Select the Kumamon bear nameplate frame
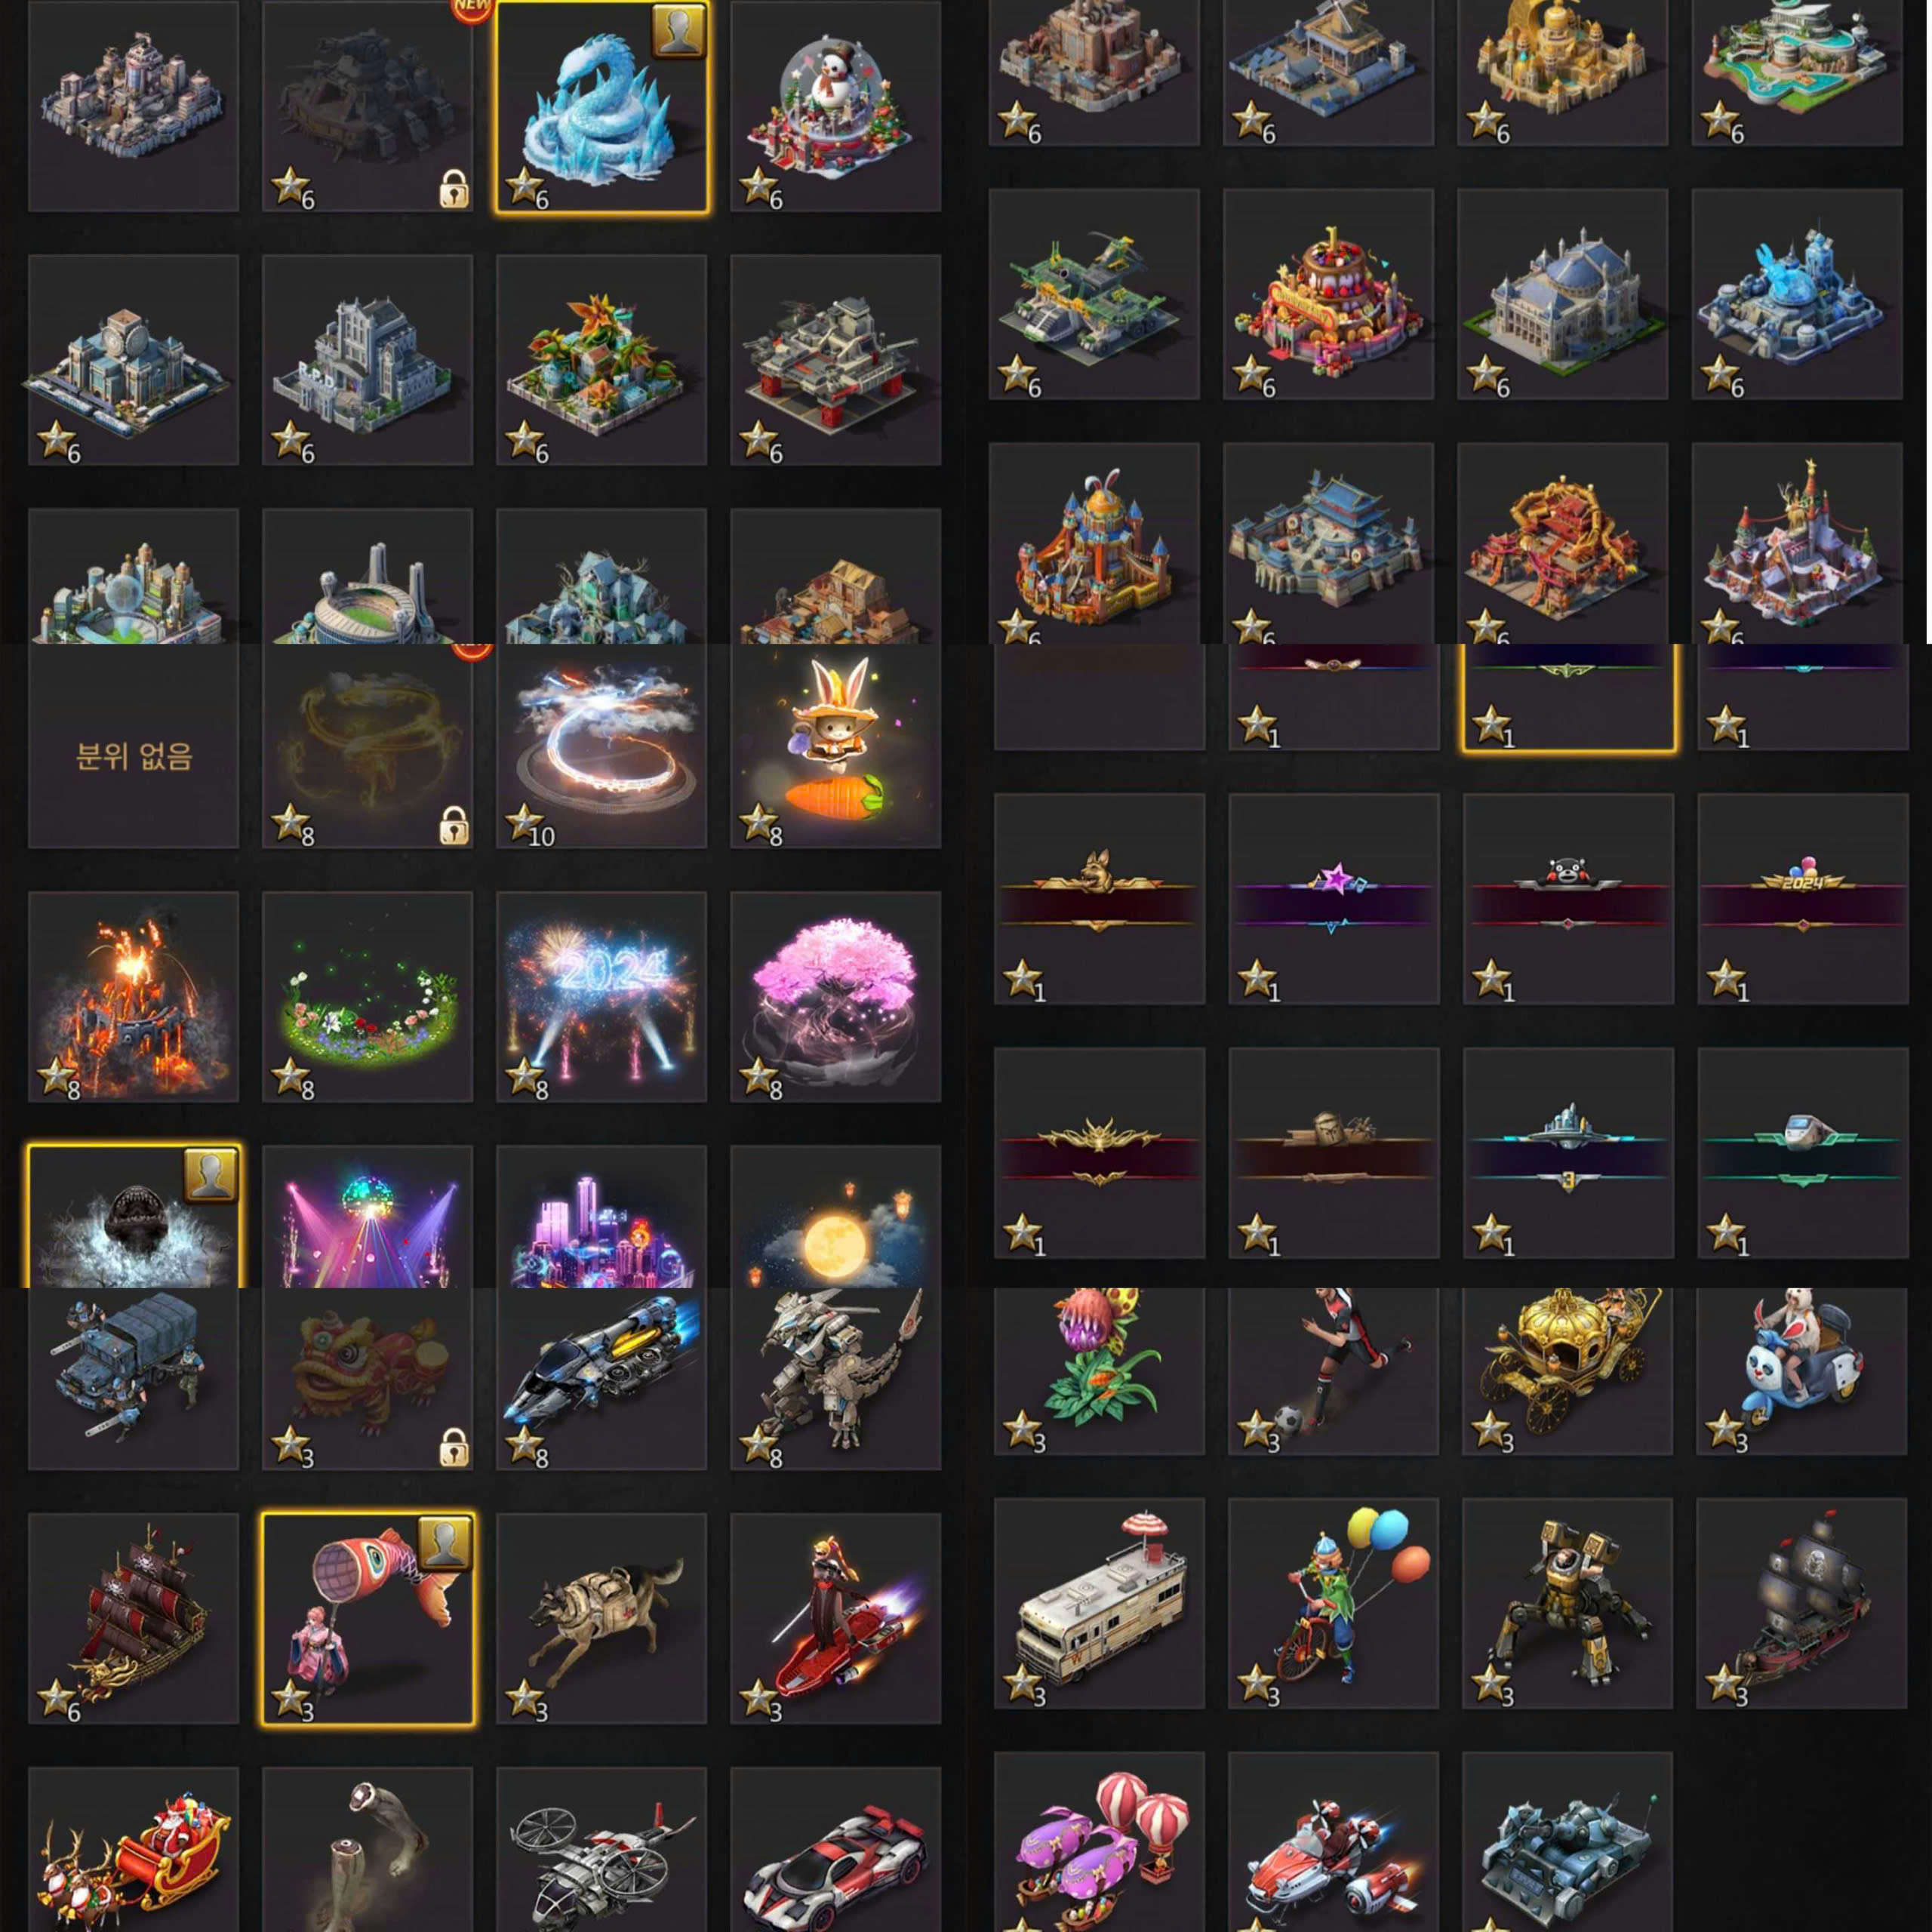The width and height of the screenshot is (1932, 1932). pyautogui.click(x=1568, y=899)
